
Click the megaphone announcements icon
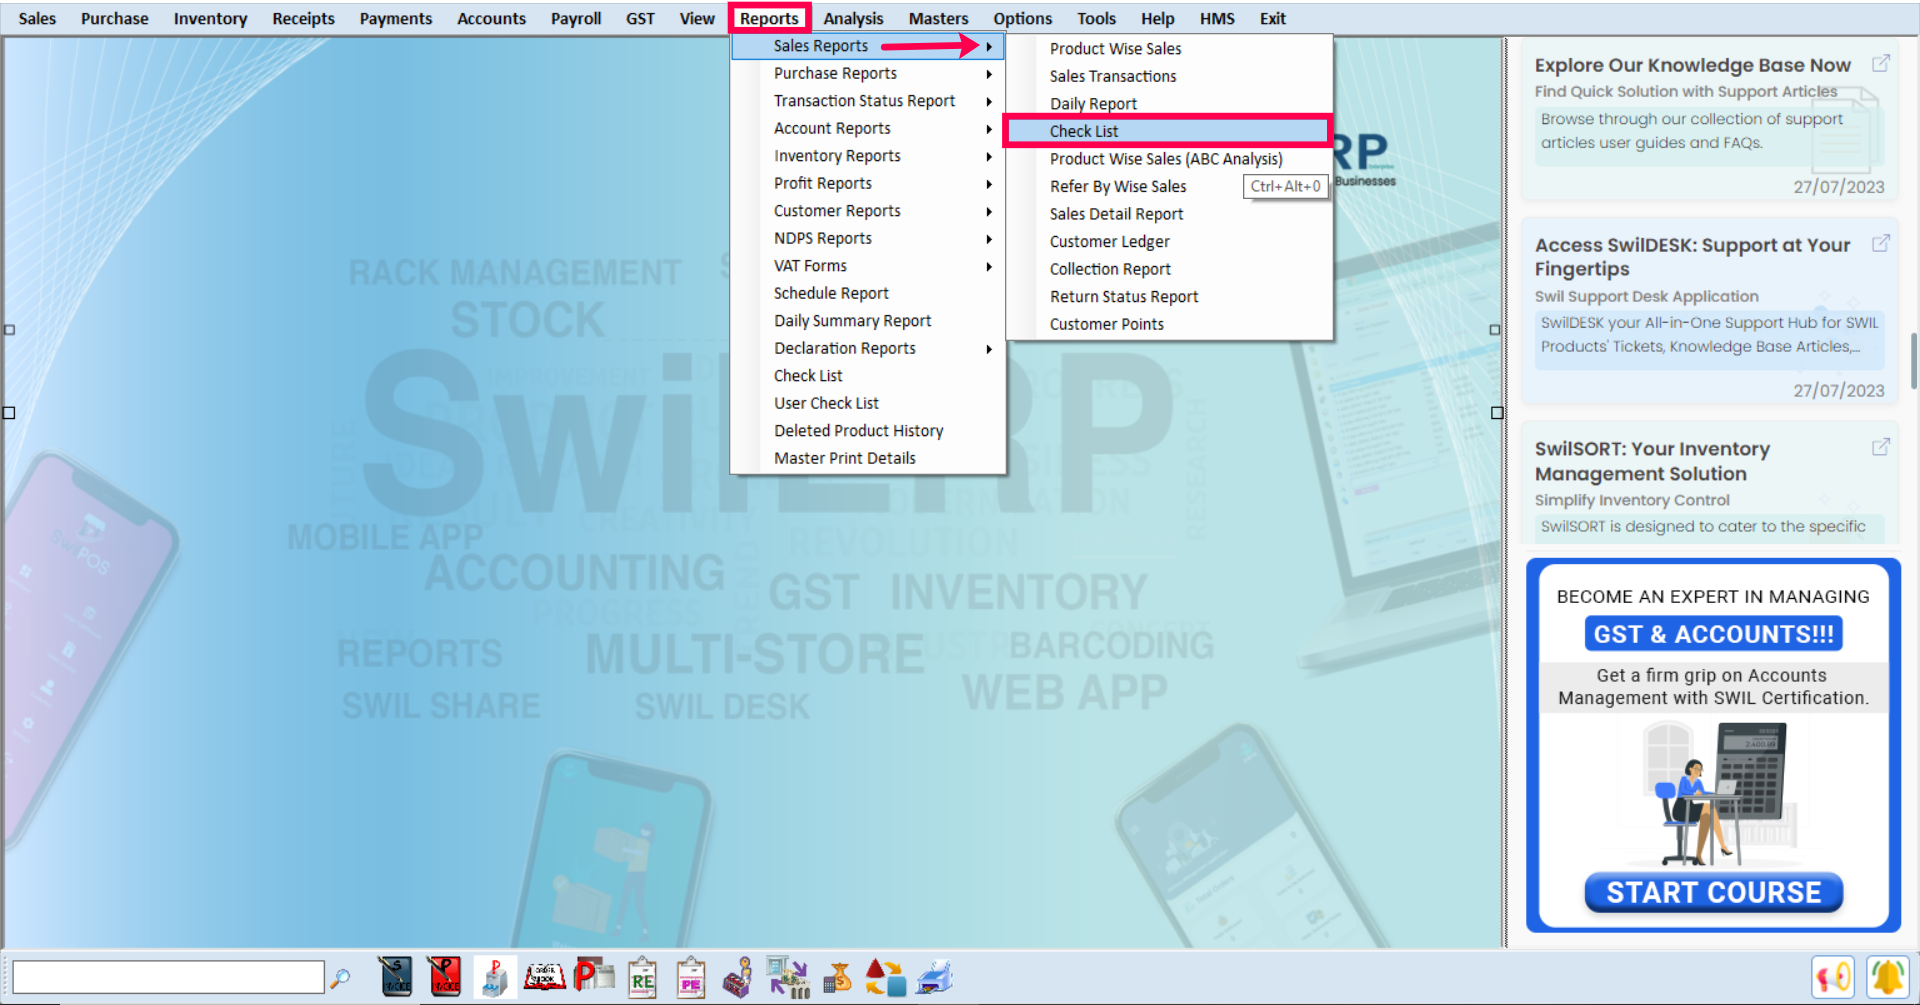coord(1833,977)
